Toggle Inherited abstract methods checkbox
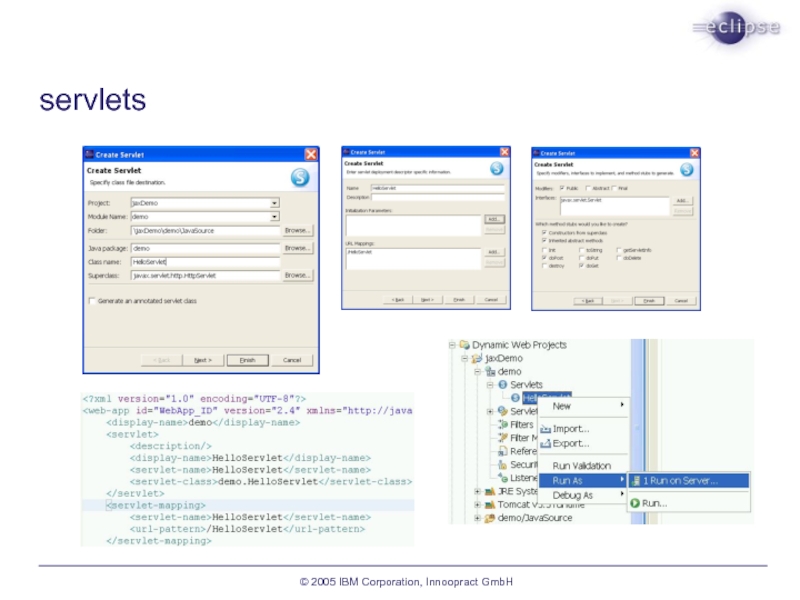The image size is (800, 600). pos(544,240)
